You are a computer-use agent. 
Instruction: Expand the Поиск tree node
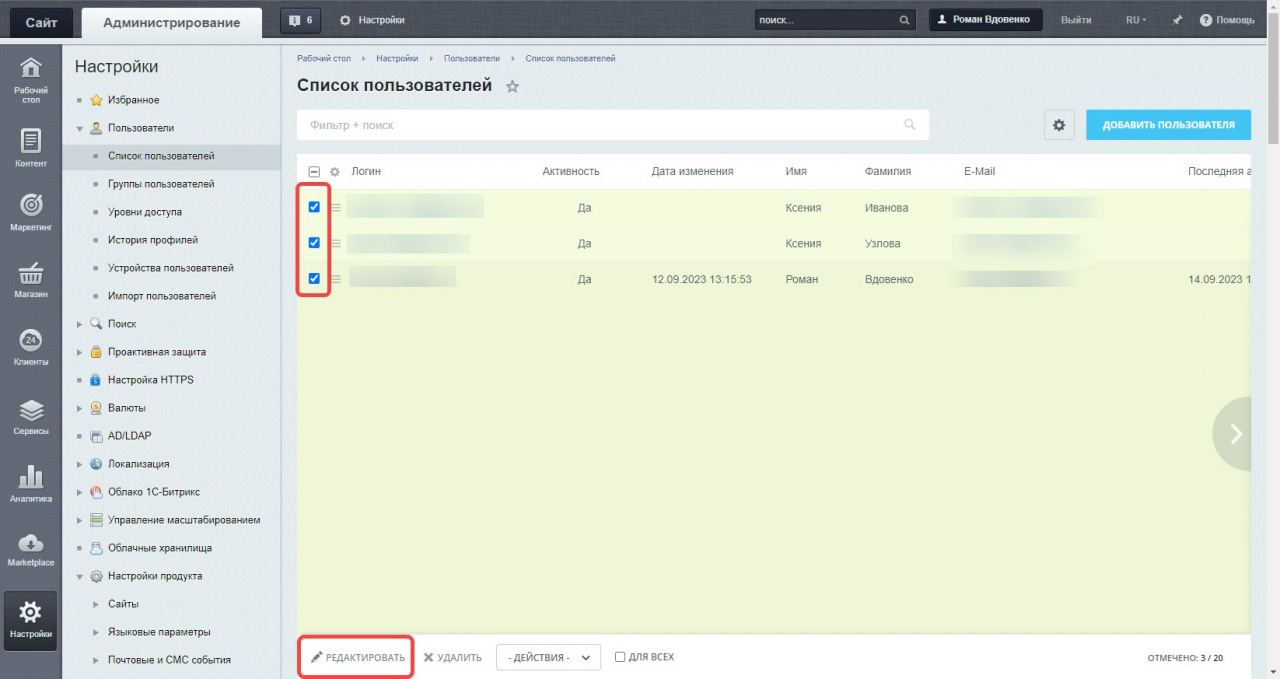click(80, 324)
